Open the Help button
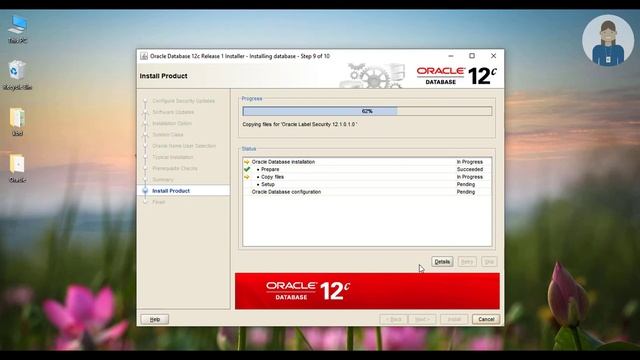 [x=155, y=319]
